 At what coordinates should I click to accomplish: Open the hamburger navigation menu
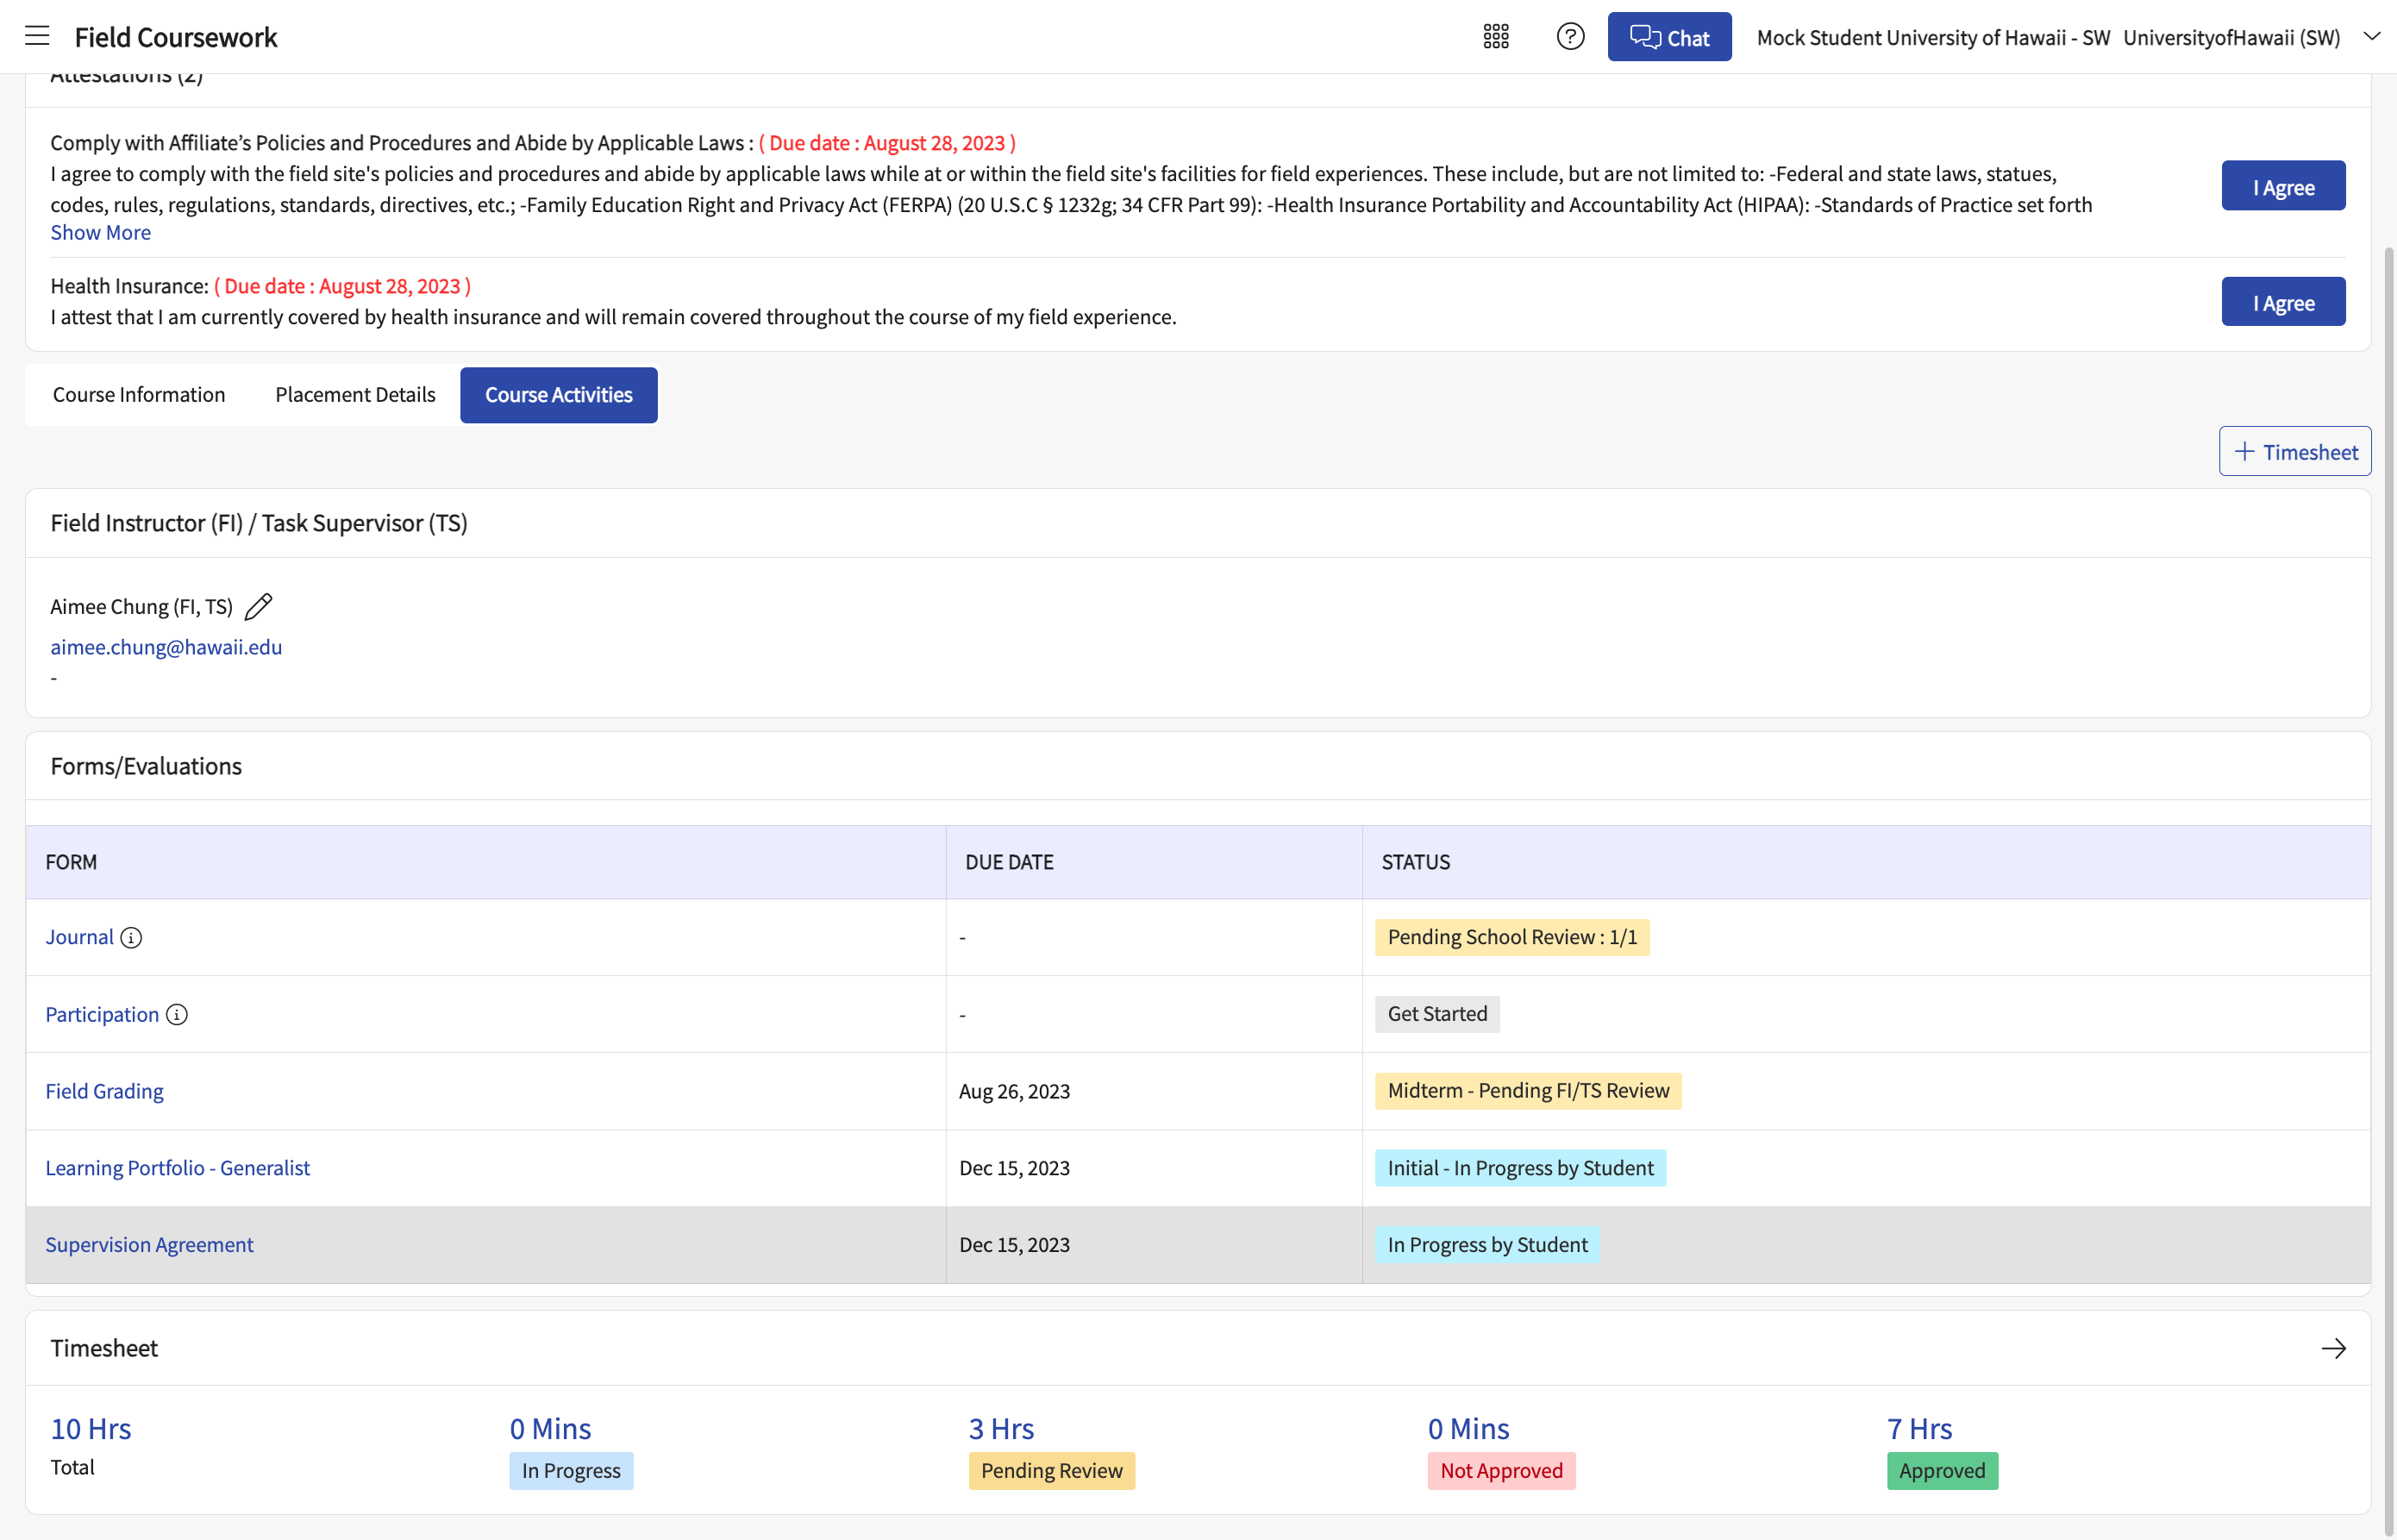pyautogui.click(x=37, y=36)
